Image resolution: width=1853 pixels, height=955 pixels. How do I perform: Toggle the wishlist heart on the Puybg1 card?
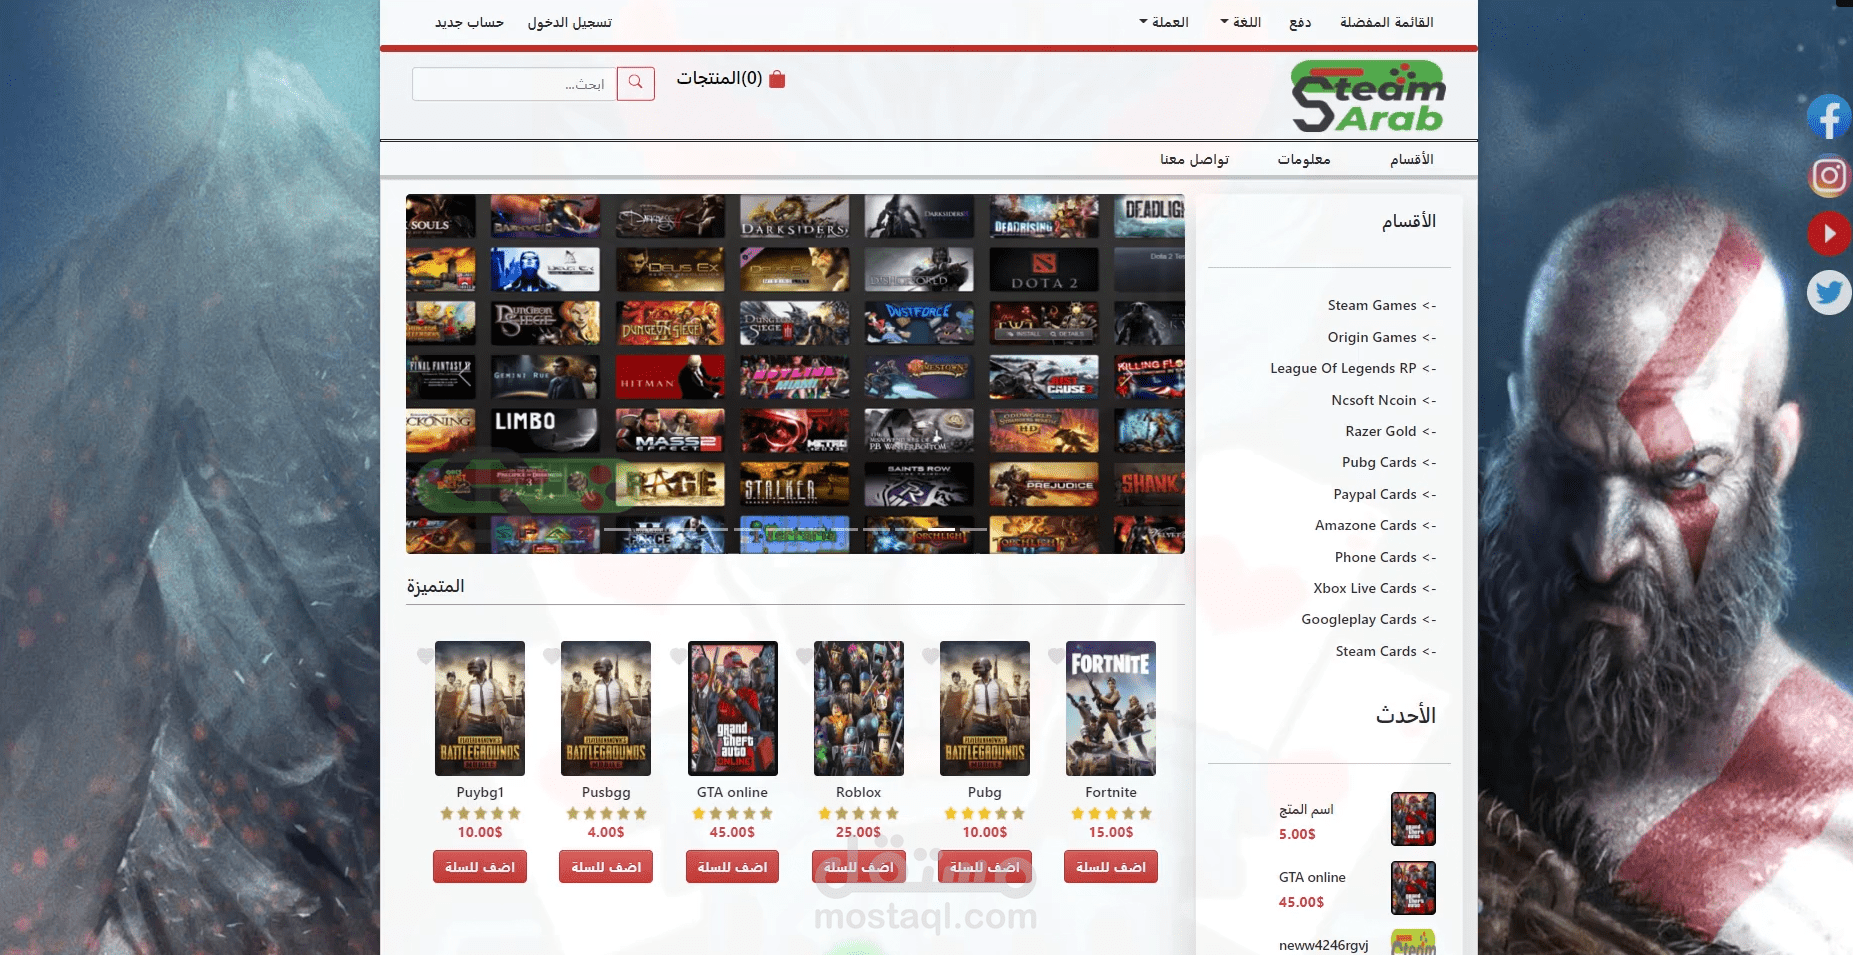(x=426, y=658)
